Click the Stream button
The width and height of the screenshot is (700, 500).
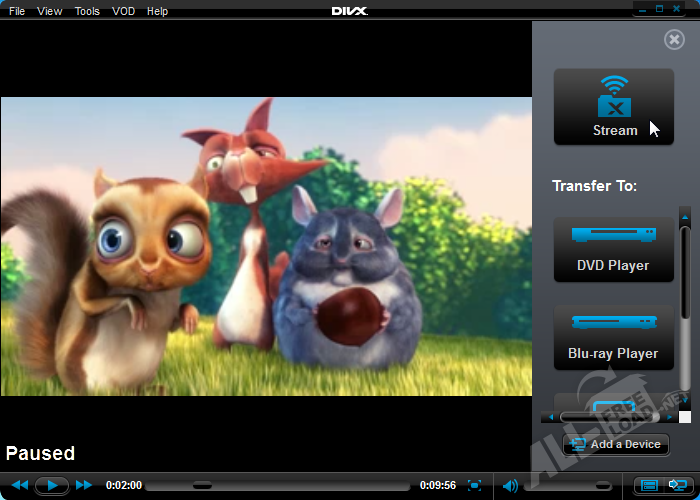613,107
